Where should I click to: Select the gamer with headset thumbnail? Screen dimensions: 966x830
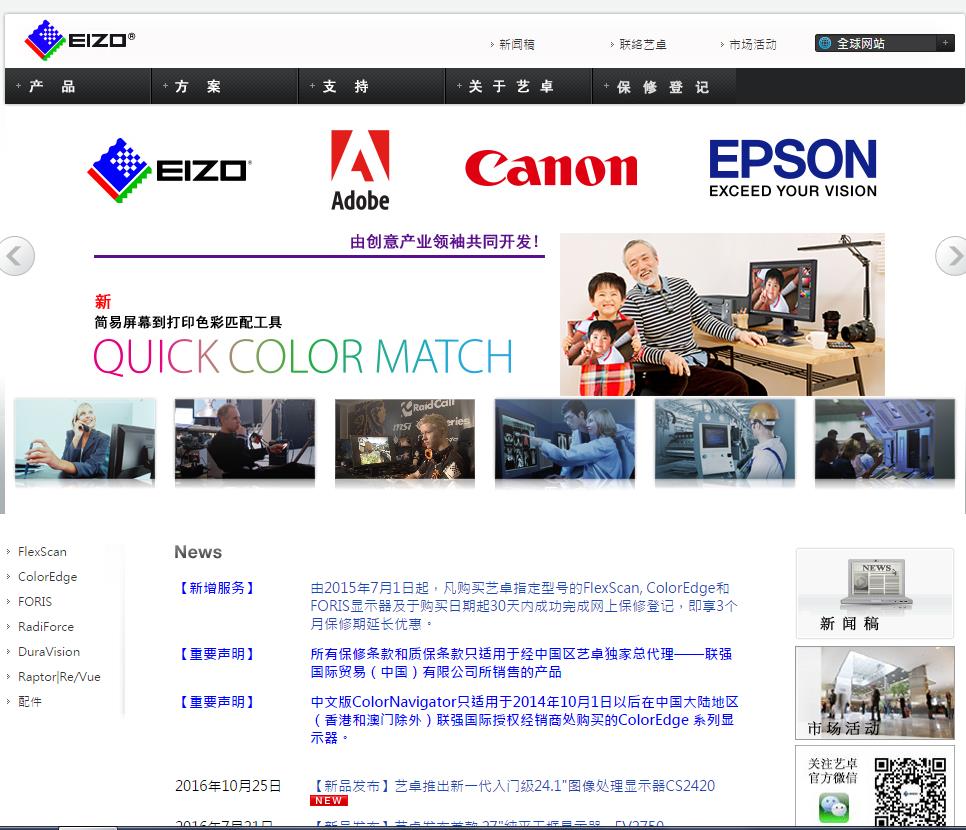point(405,439)
